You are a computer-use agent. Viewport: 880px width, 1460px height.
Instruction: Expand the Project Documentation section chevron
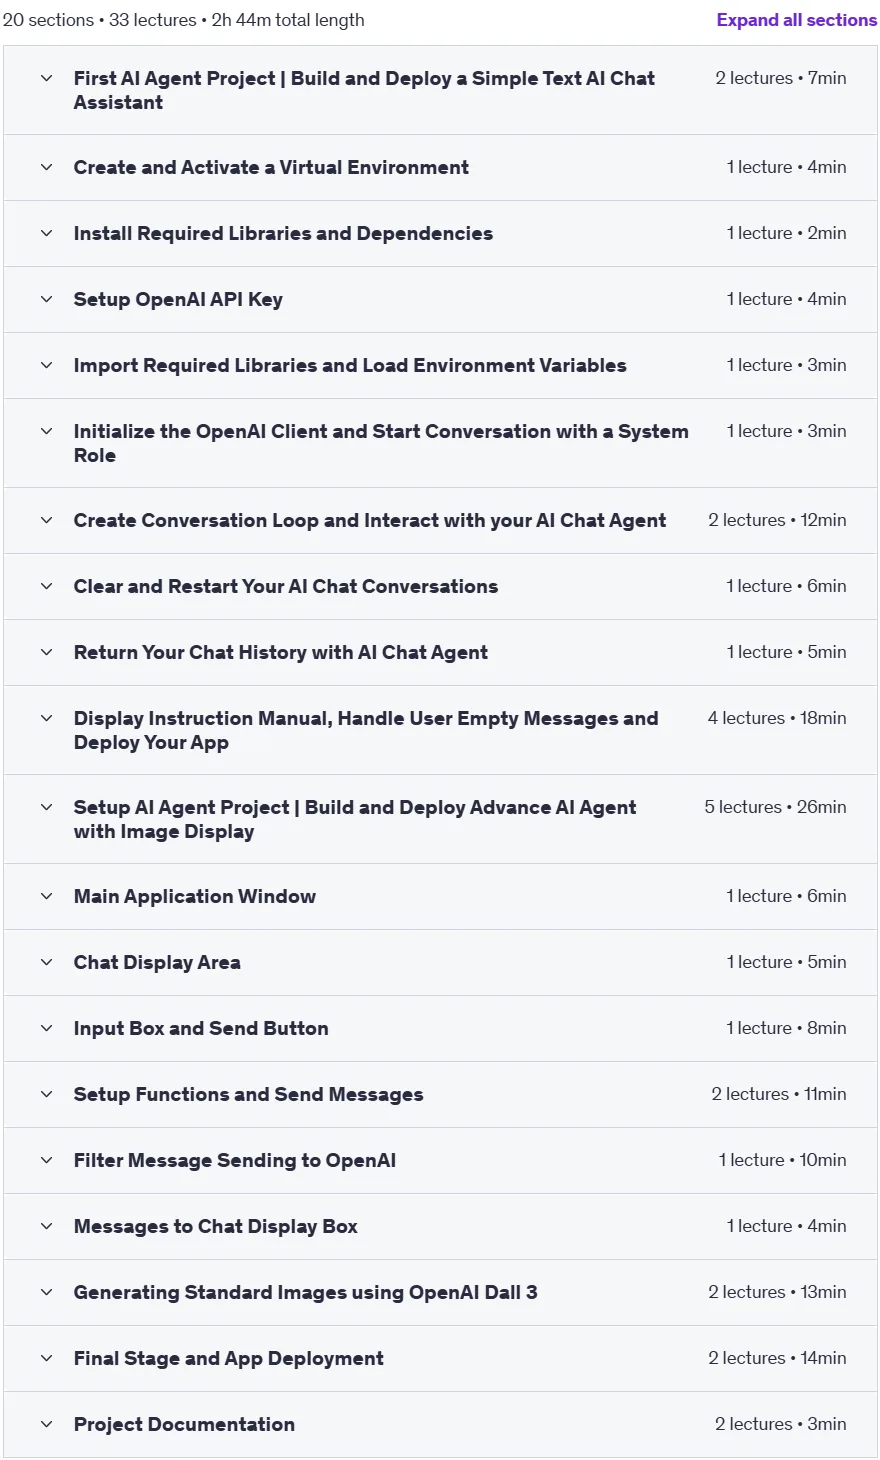[46, 1424]
